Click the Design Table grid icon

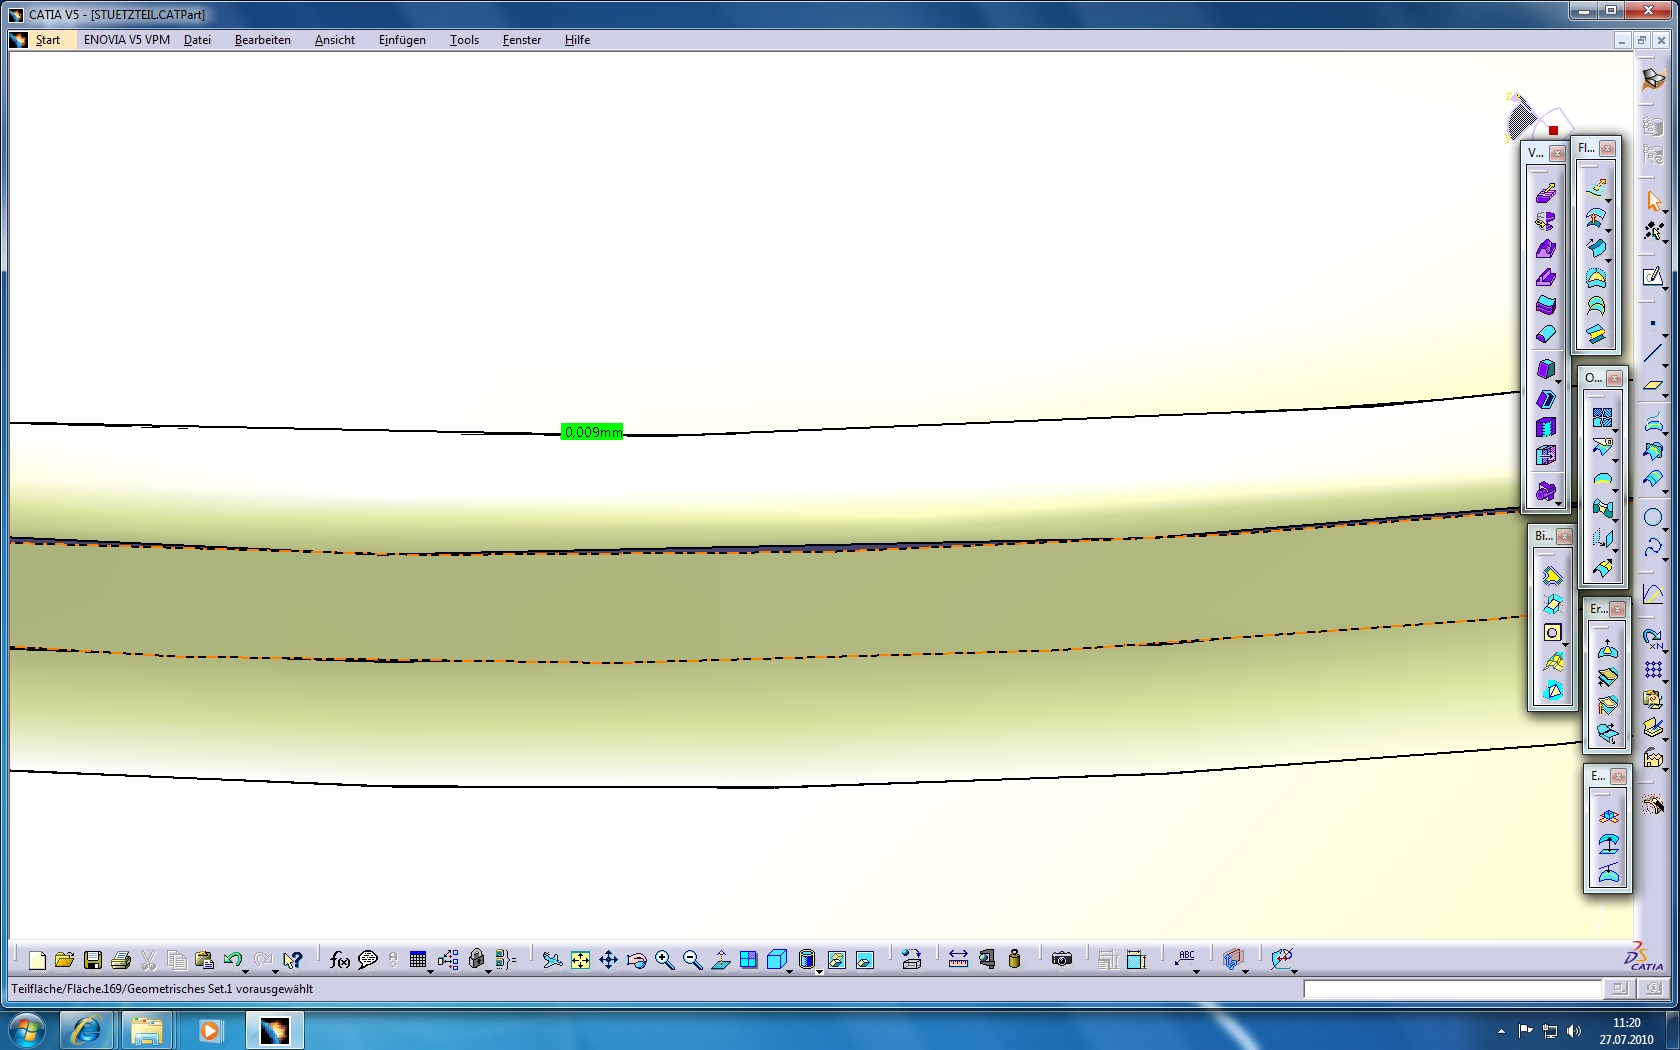click(418, 960)
